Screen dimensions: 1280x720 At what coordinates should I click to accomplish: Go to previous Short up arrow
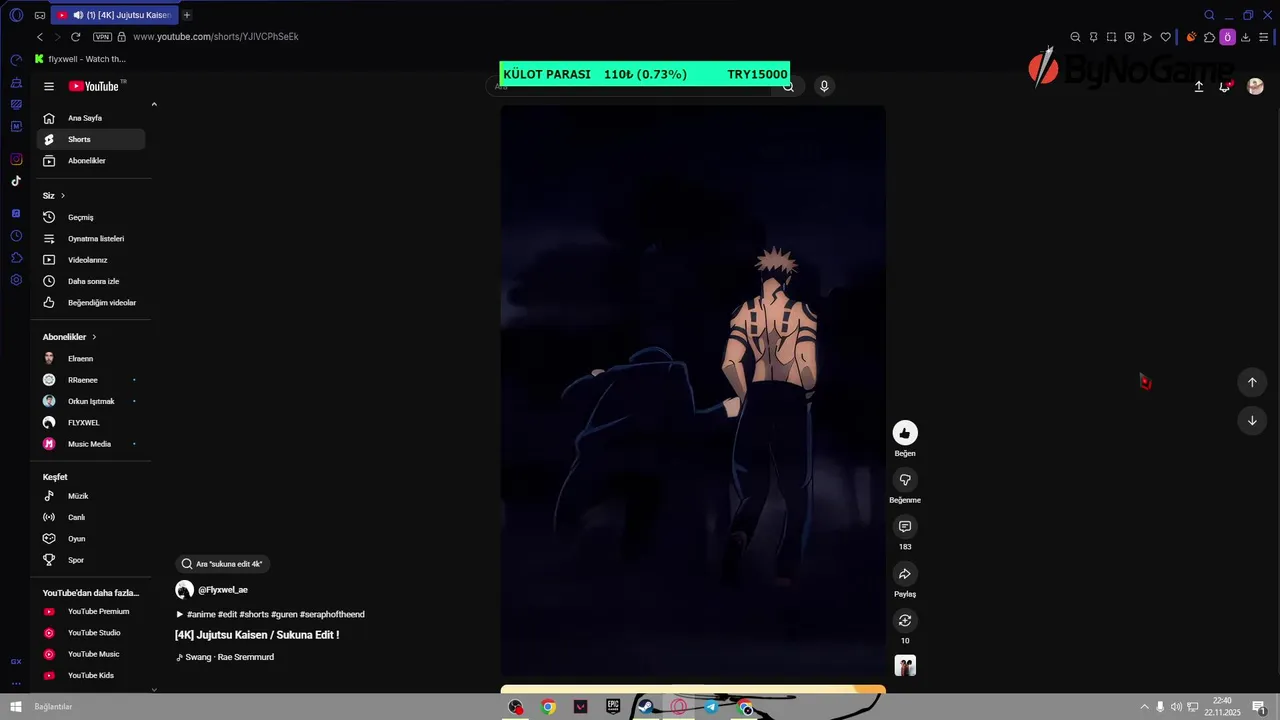[1252, 382]
